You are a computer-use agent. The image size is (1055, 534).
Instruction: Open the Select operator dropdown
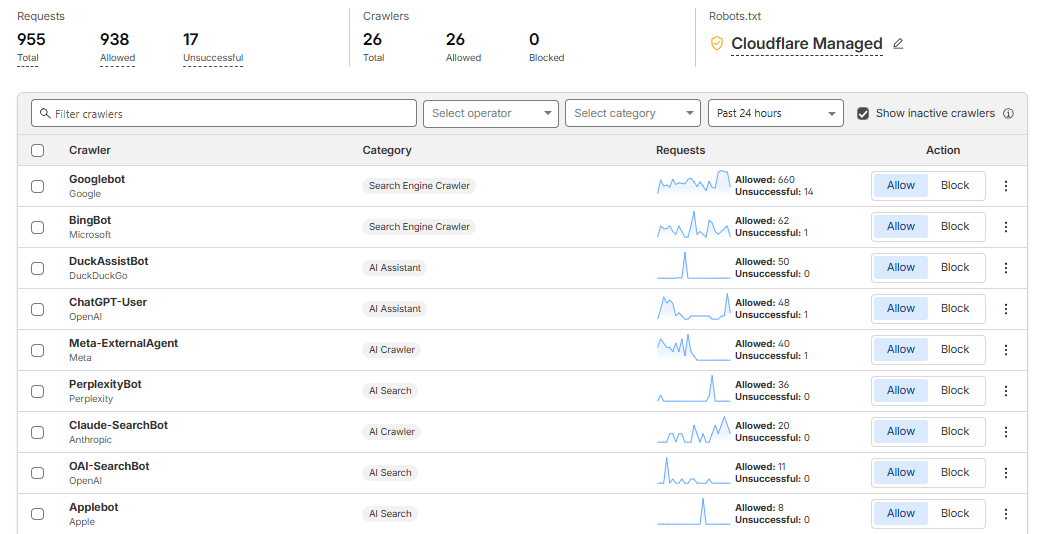click(x=491, y=113)
